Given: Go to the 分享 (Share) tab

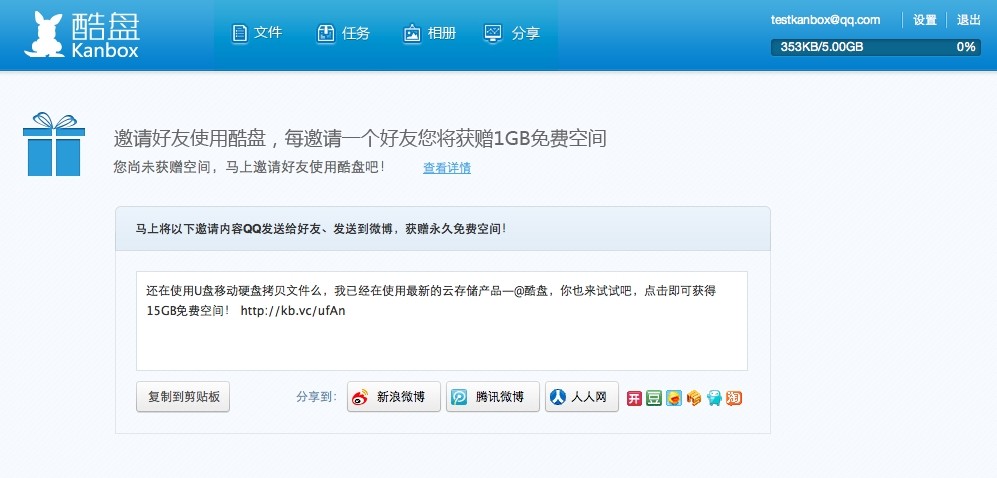Looking at the screenshot, I should click(x=512, y=33).
